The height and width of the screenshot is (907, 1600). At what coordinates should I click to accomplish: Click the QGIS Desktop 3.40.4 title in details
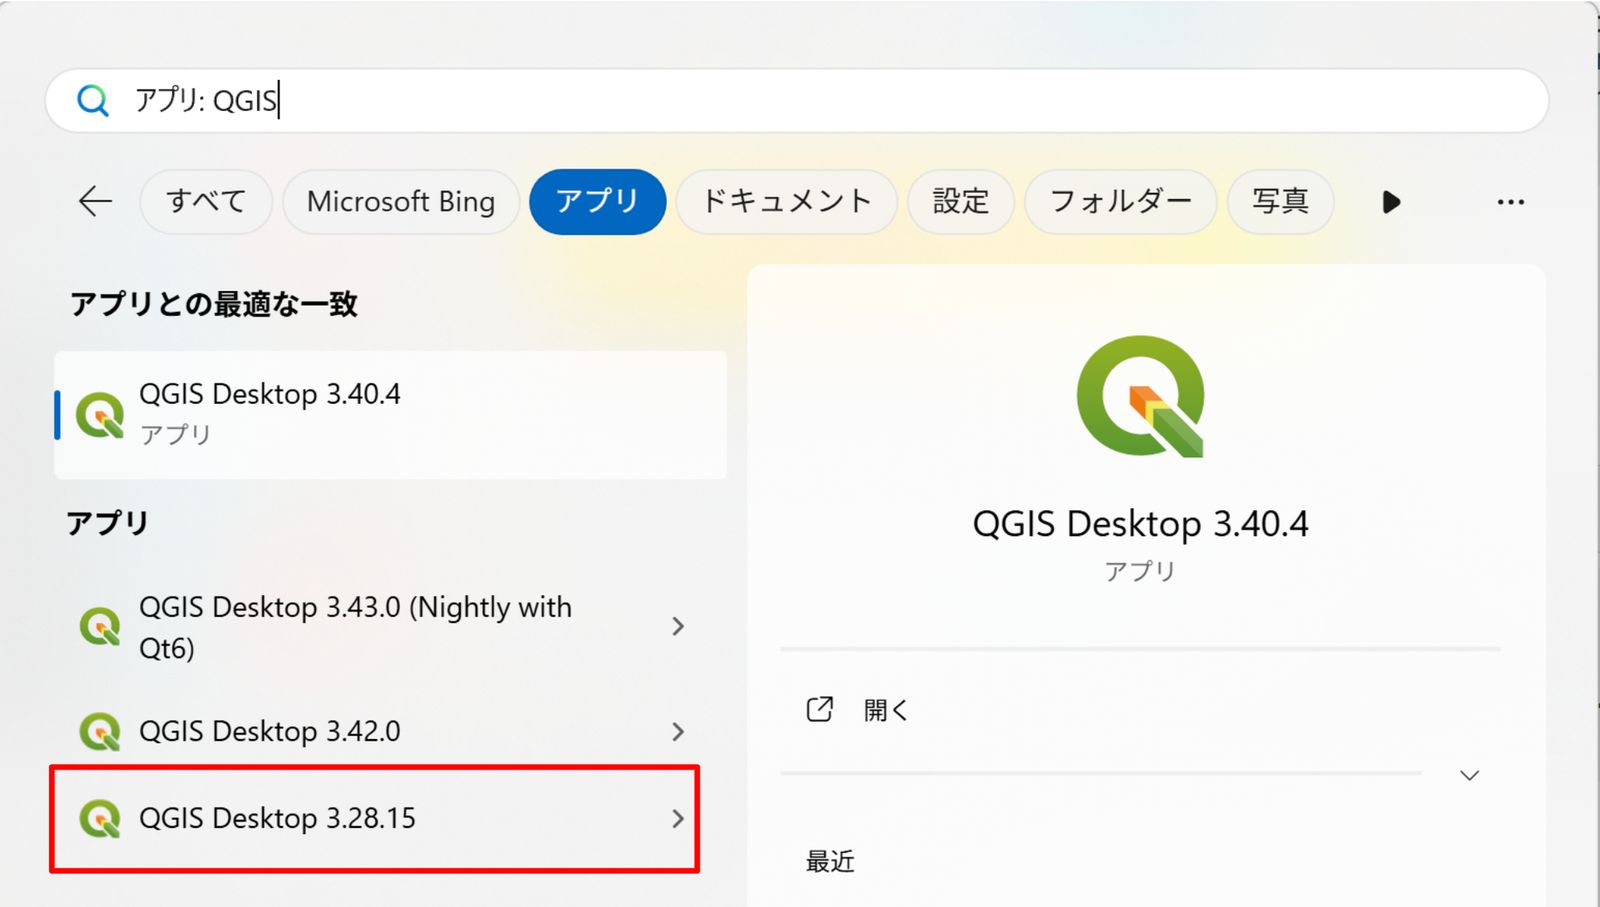point(1140,524)
